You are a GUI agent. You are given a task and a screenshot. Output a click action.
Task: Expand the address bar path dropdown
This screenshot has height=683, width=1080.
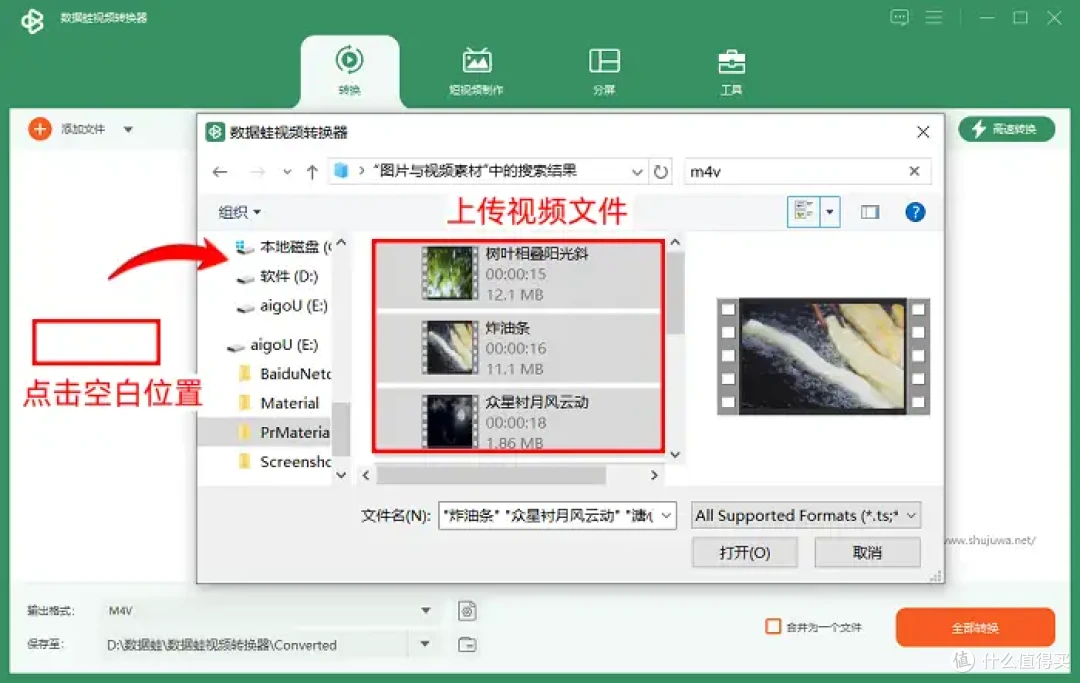pos(637,172)
